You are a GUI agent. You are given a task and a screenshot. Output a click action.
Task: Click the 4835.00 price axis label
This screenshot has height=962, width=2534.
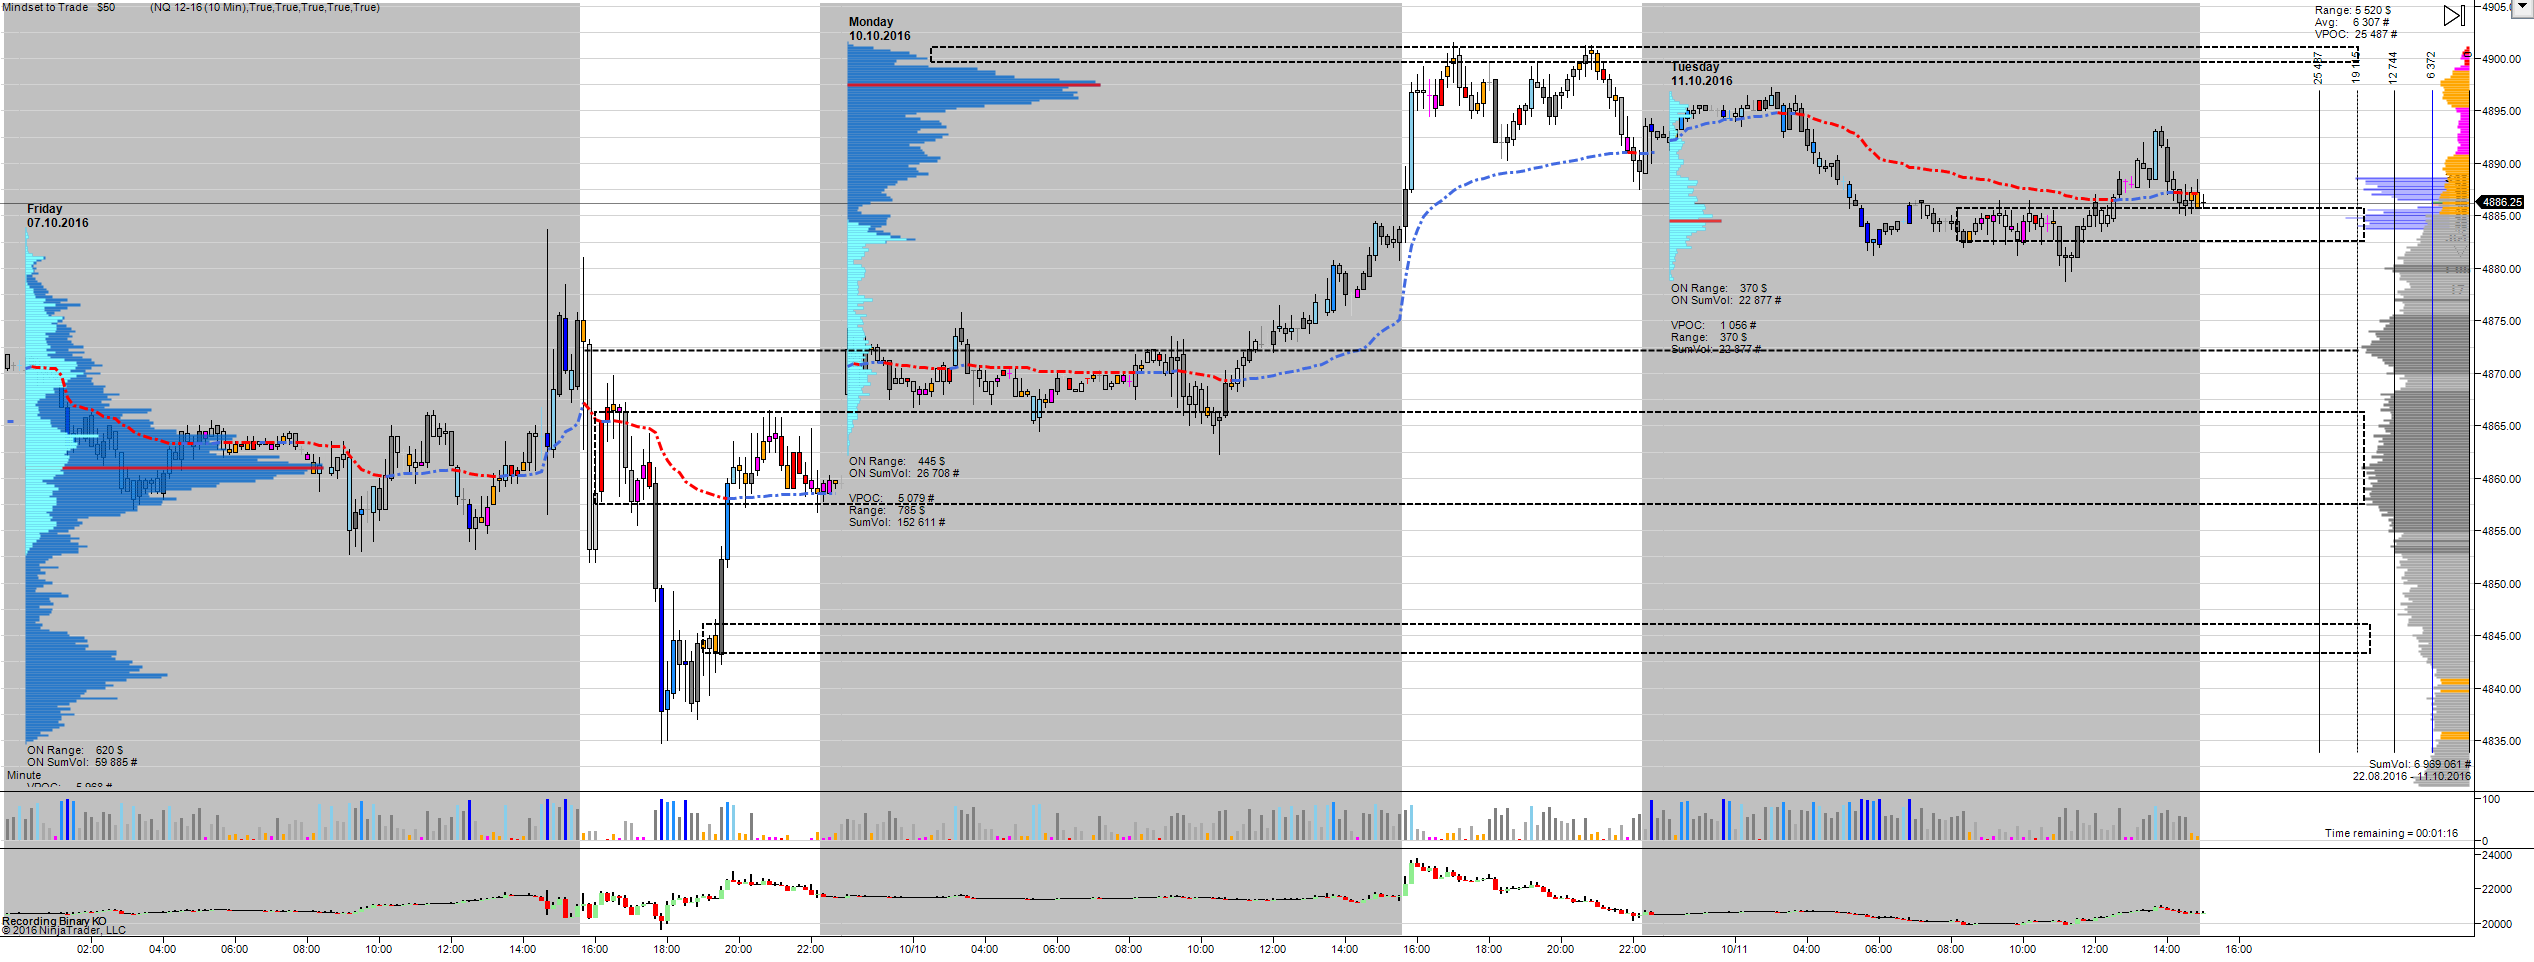pos(2502,741)
